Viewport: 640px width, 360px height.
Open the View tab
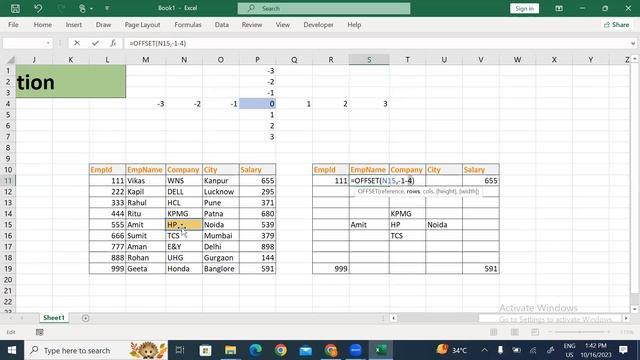point(282,25)
